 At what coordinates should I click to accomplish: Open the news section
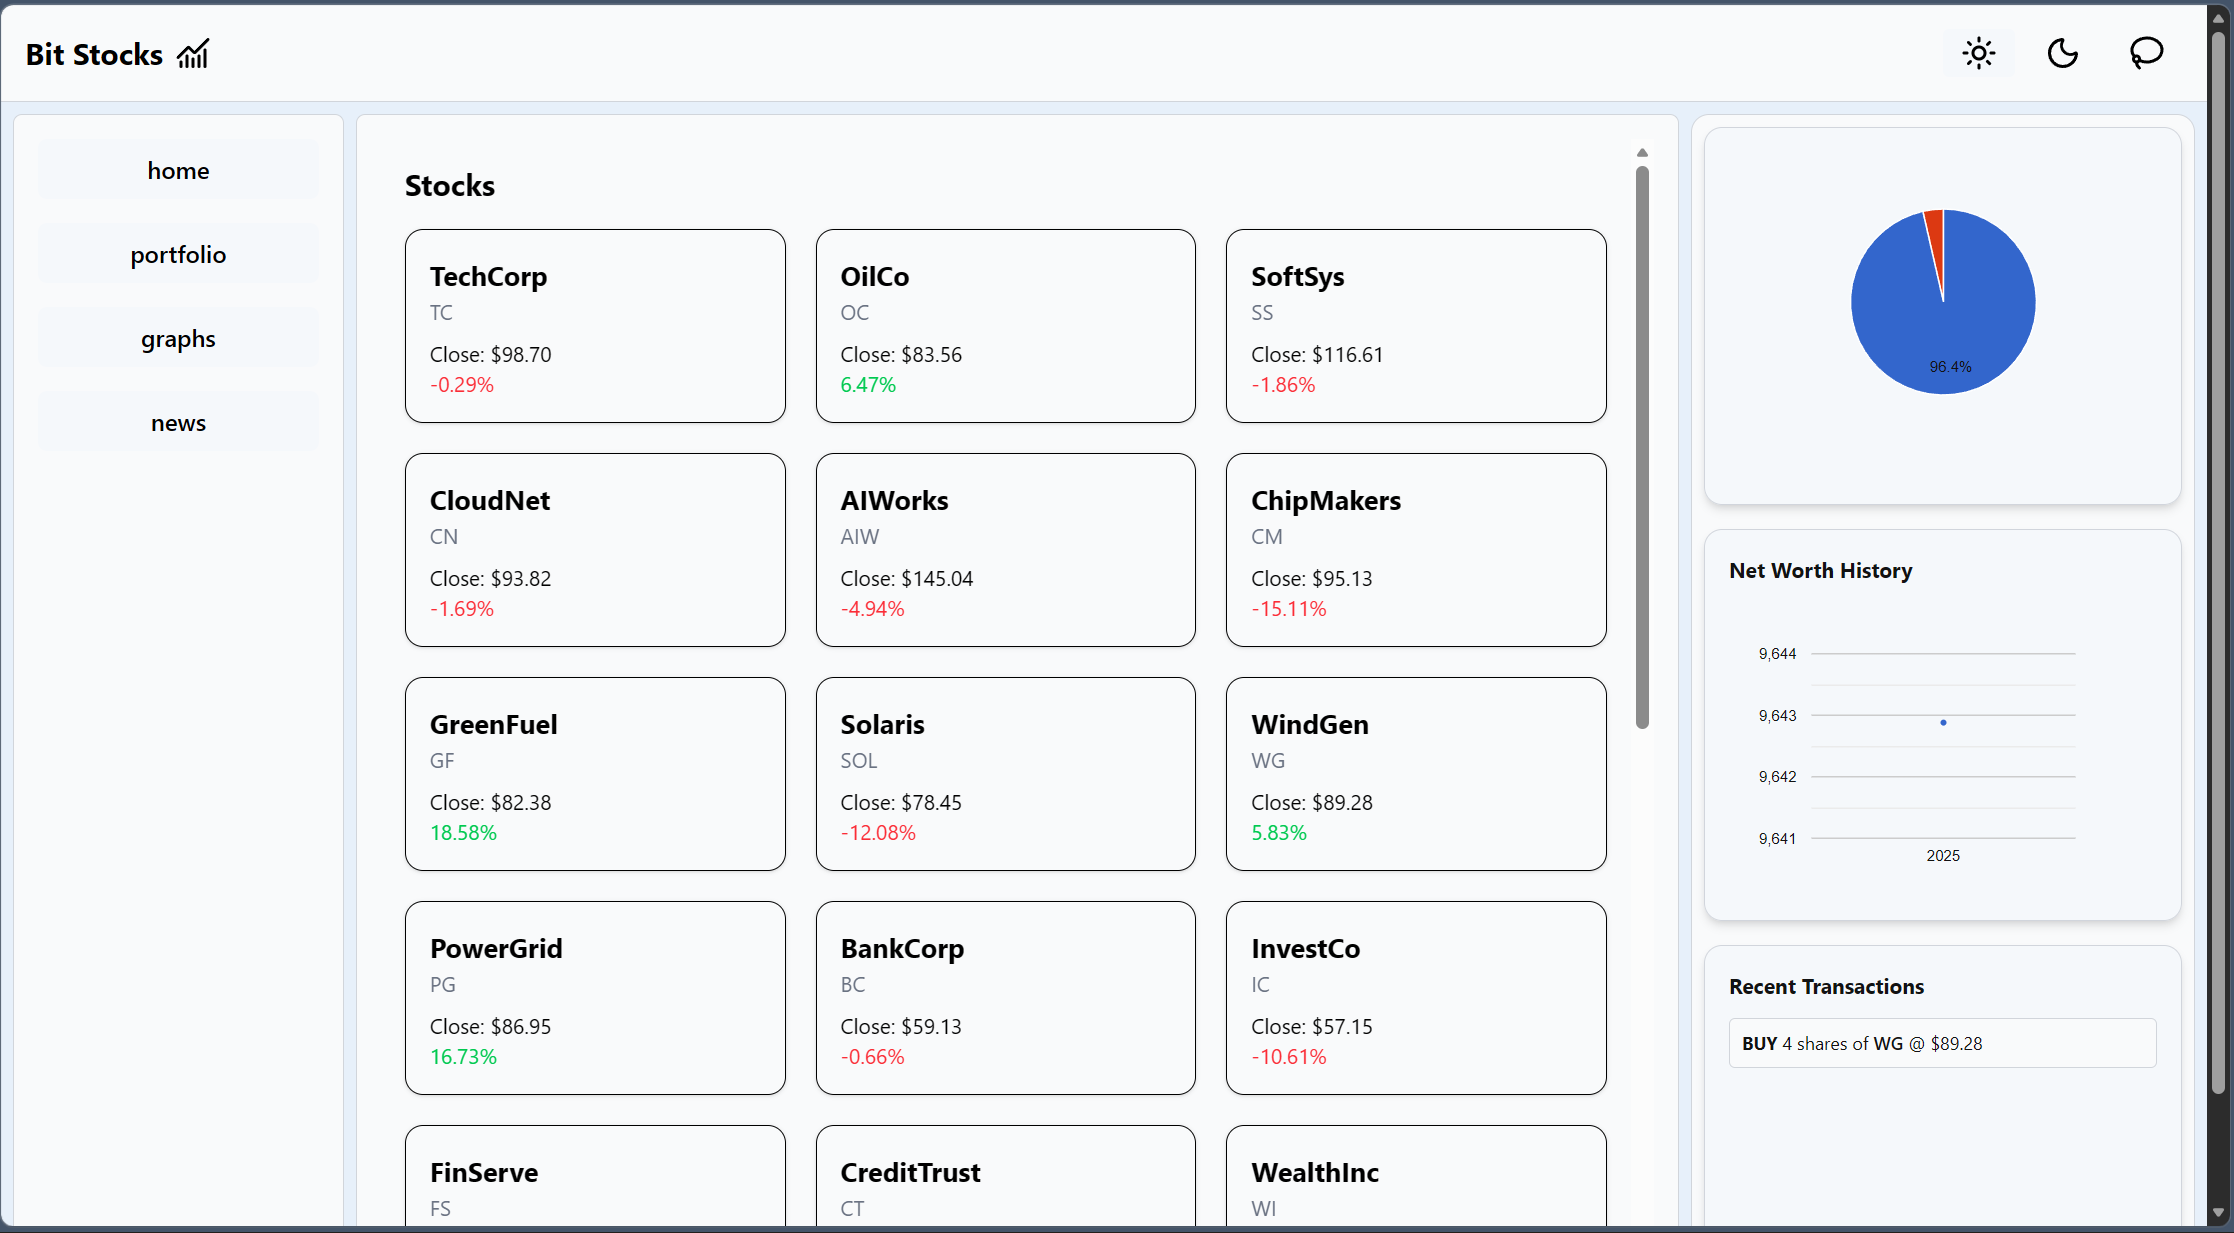tap(178, 423)
